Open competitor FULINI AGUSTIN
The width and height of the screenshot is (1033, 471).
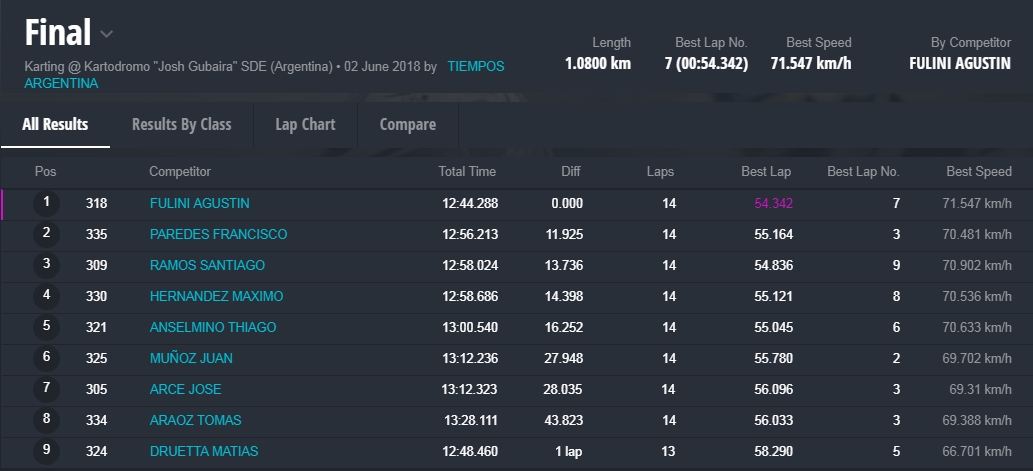(199, 204)
